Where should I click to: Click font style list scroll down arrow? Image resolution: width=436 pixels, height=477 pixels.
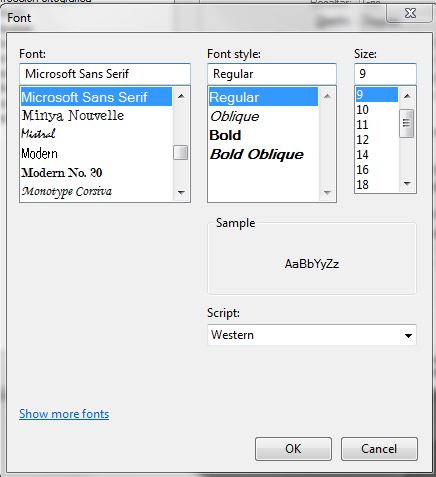[327, 192]
